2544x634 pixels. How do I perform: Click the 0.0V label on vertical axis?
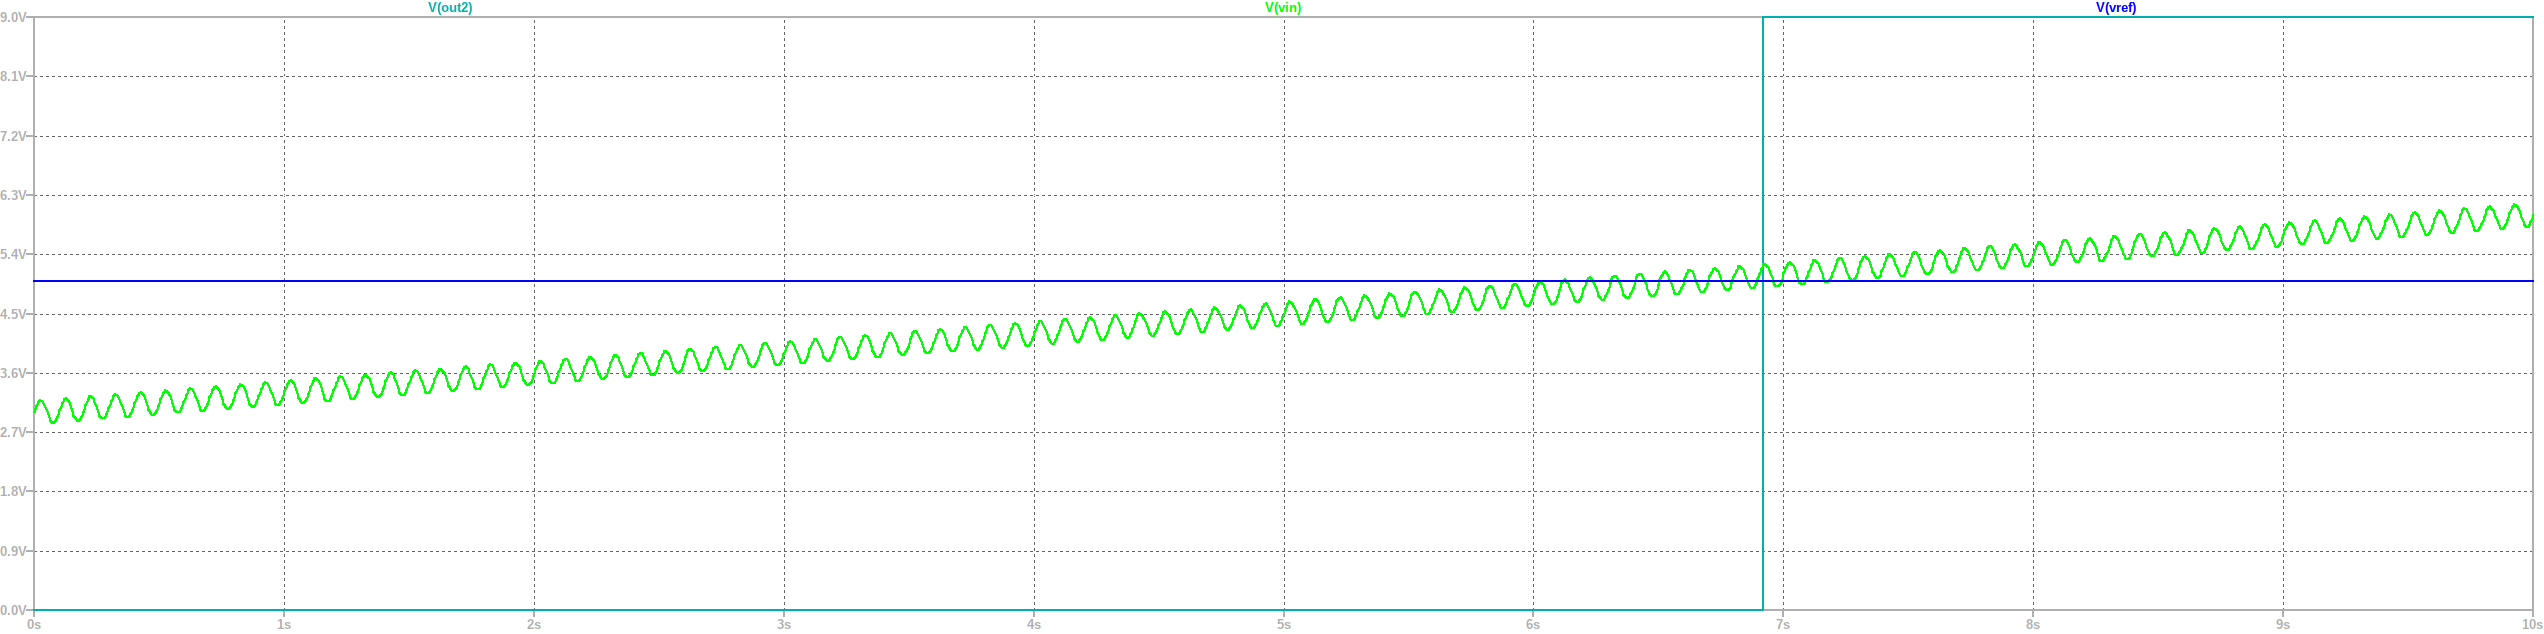[x=14, y=610]
